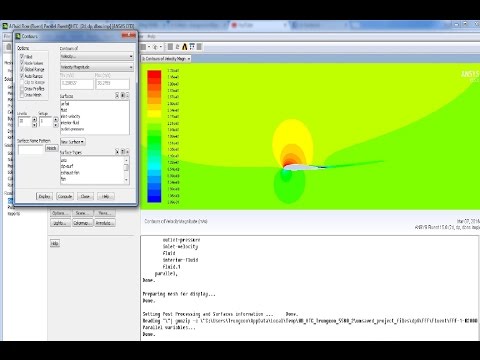Select the airfoil surface in Surfaces list
Screen dimensions: 480x360
[94, 104]
